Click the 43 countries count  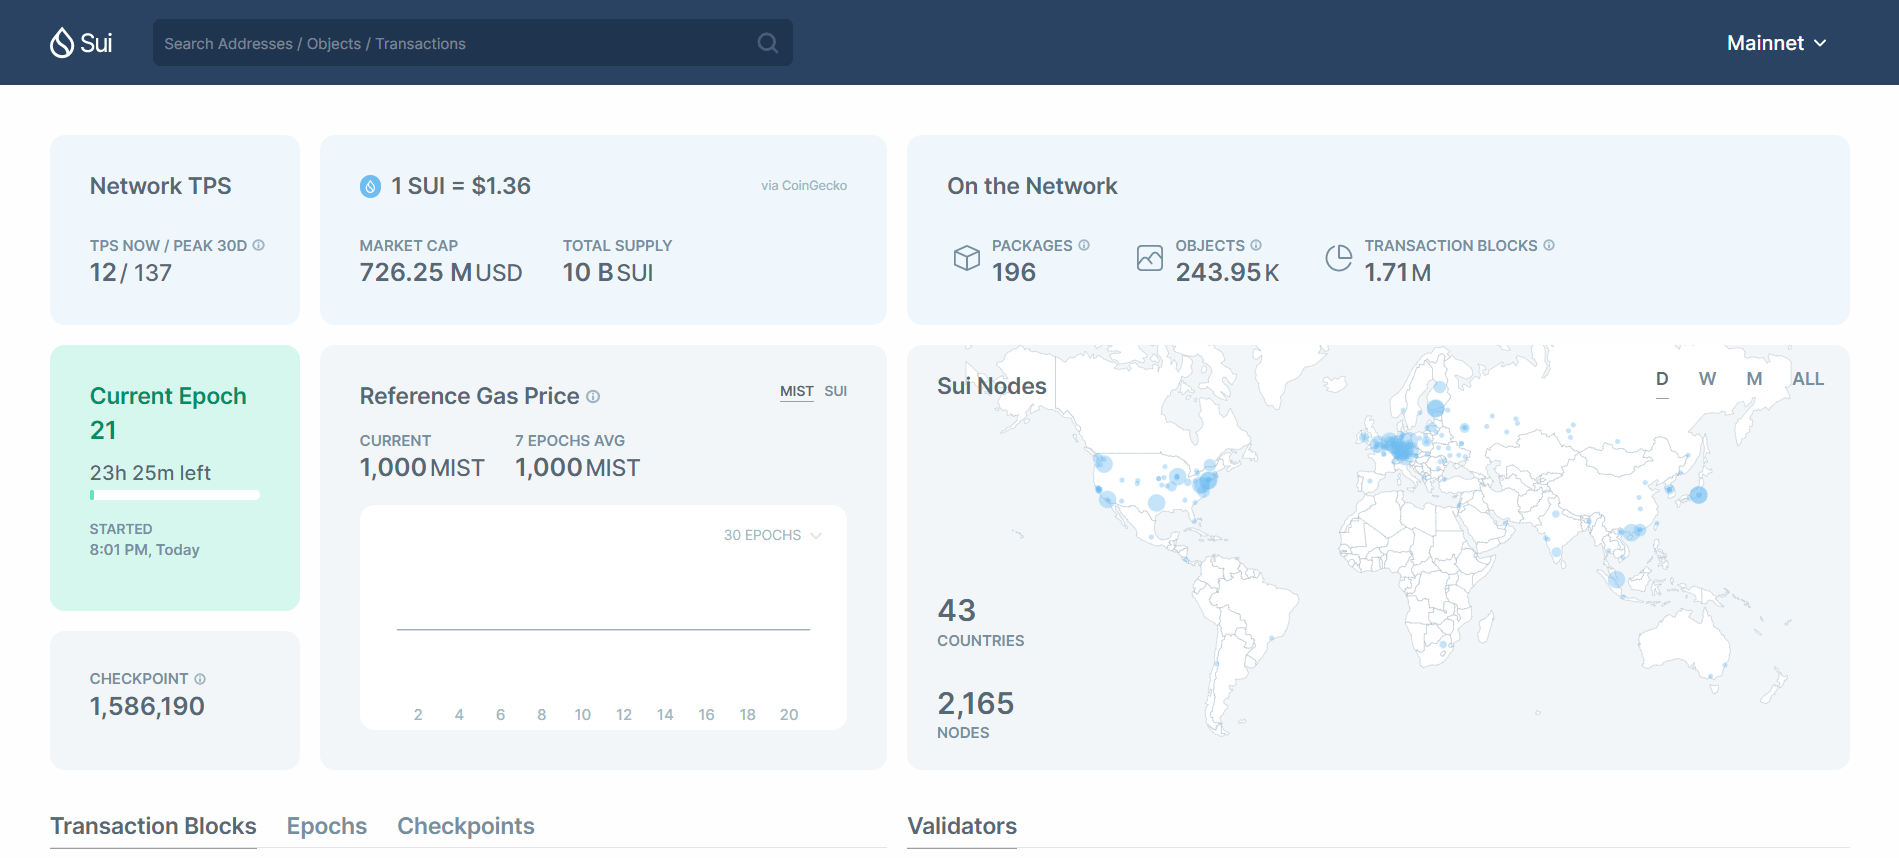956,611
